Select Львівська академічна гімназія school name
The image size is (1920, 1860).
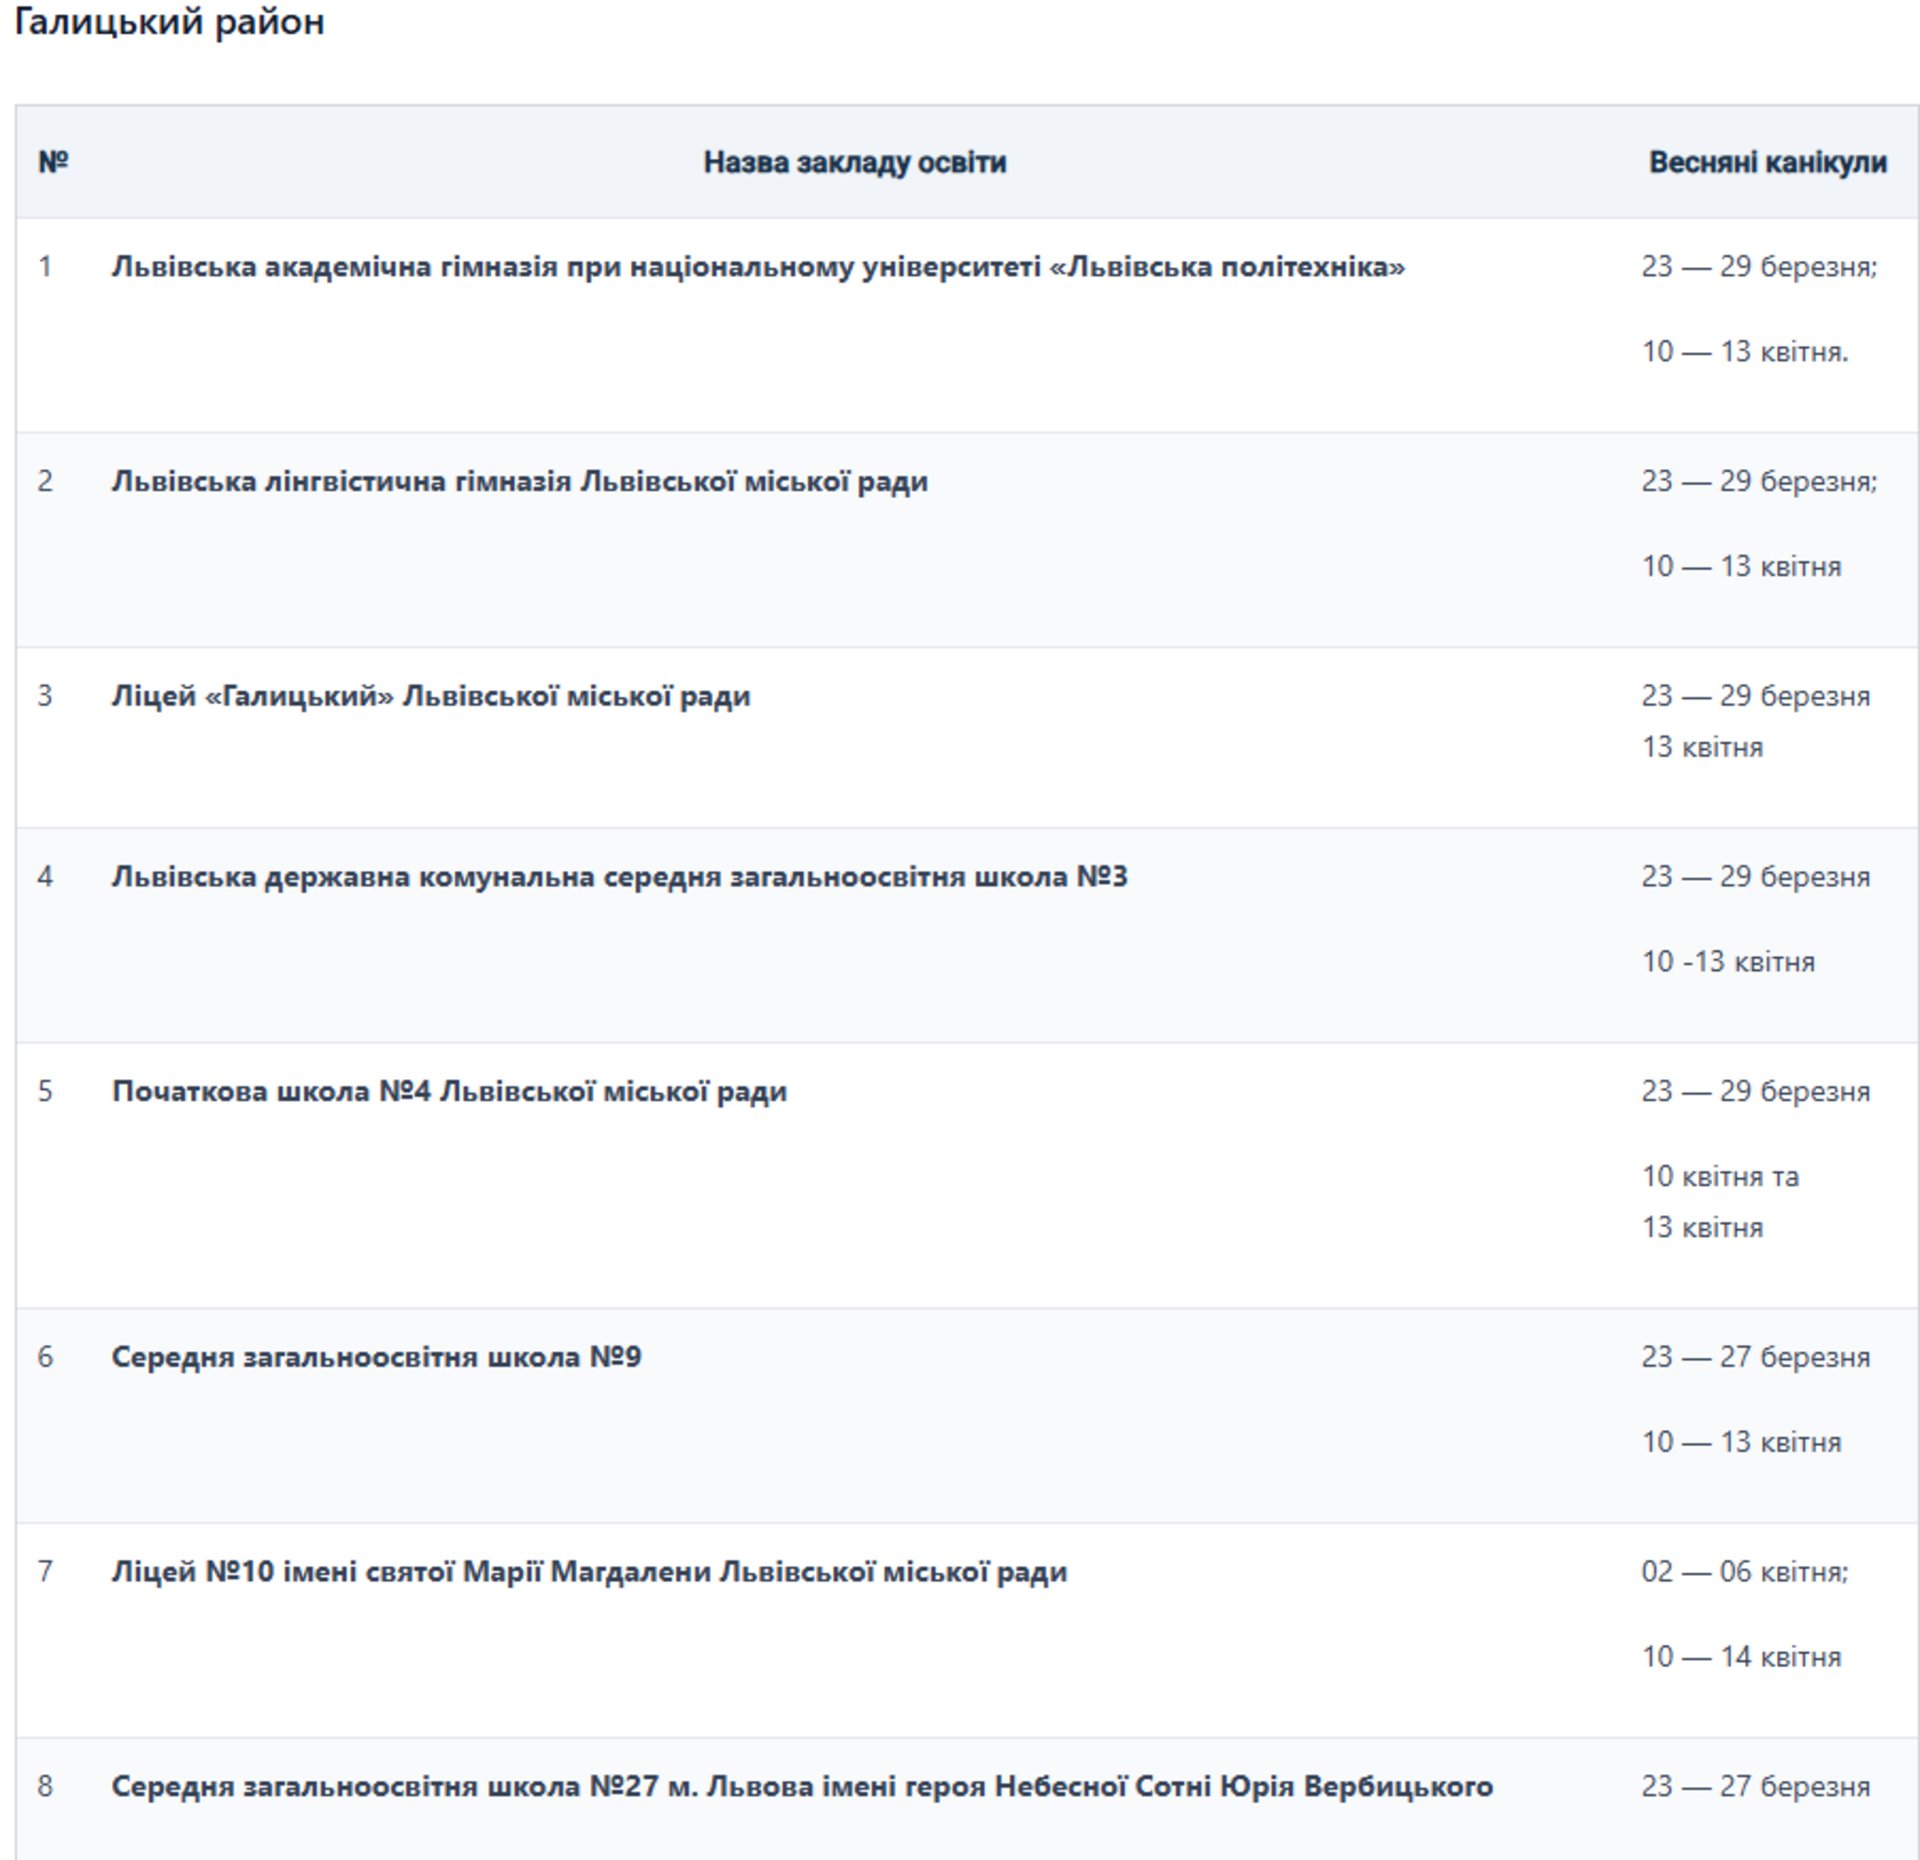pos(757,267)
